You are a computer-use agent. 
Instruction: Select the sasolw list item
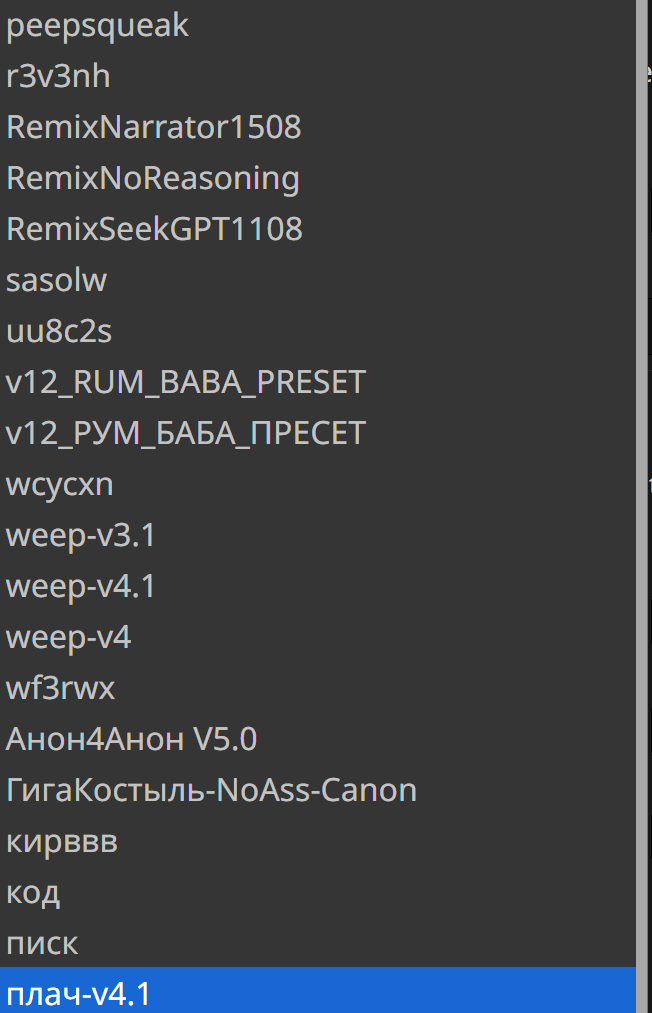pos(56,281)
